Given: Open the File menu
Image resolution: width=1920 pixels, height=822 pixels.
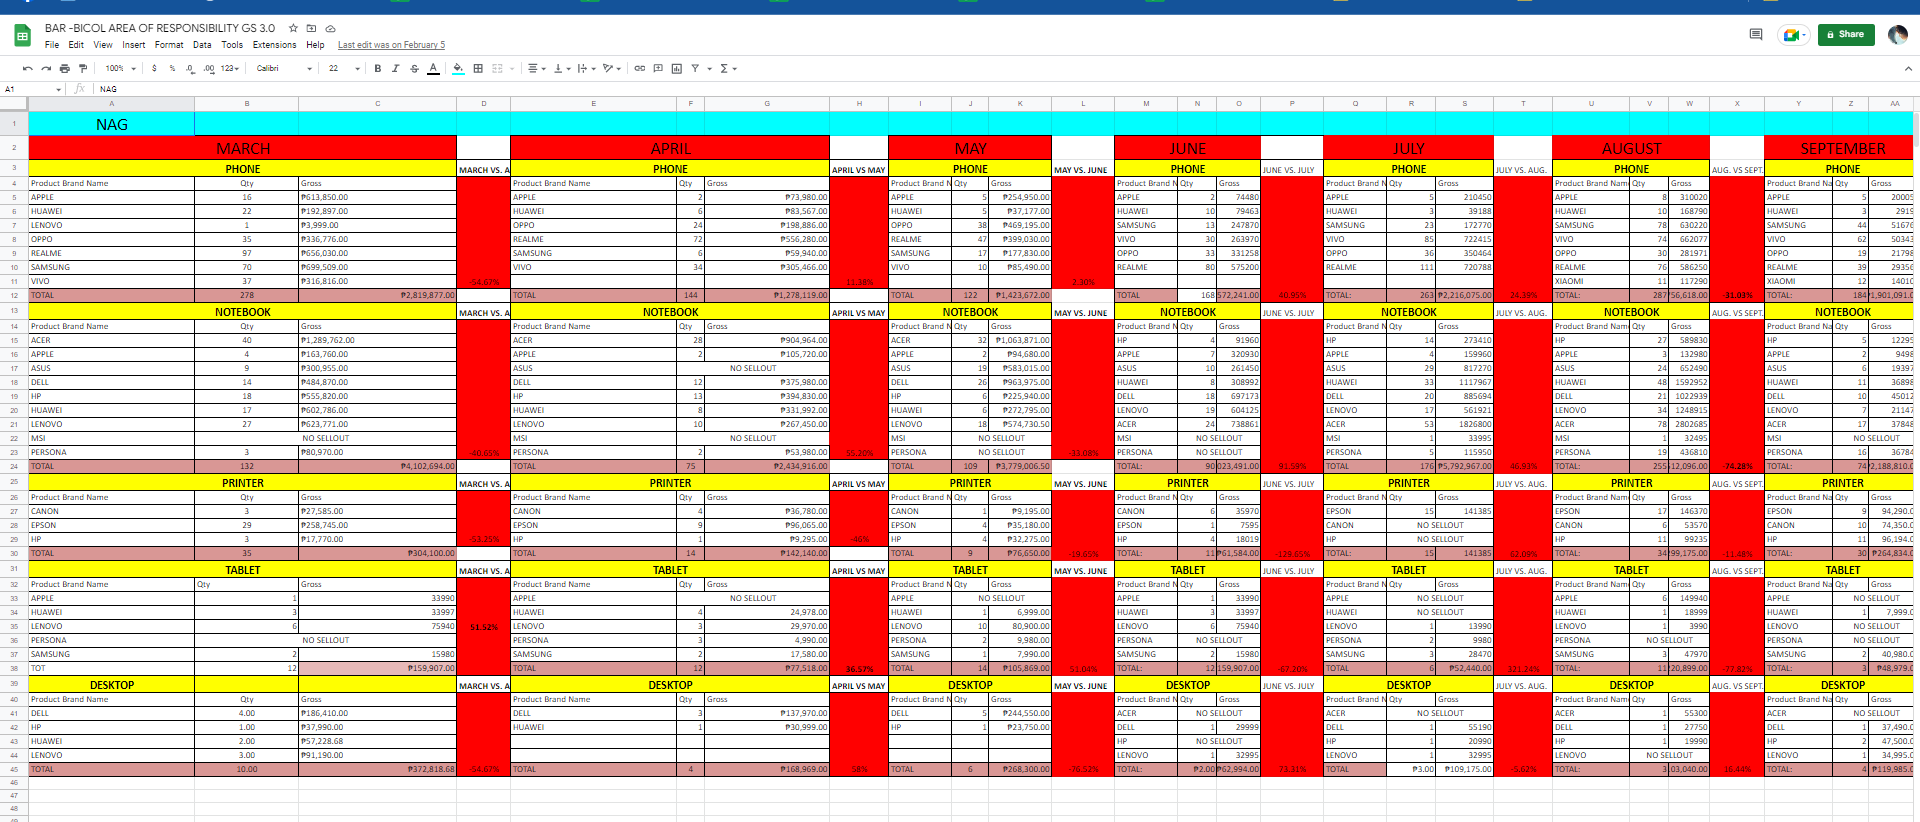Looking at the screenshot, I should tap(52, 45).
